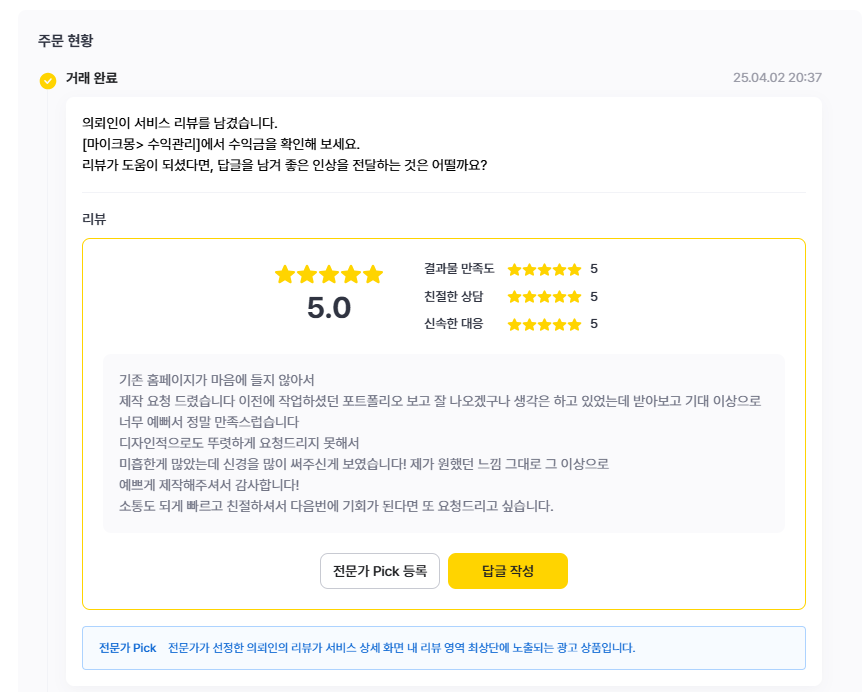Click the last star of the overall rating

[x=373, y=274]
